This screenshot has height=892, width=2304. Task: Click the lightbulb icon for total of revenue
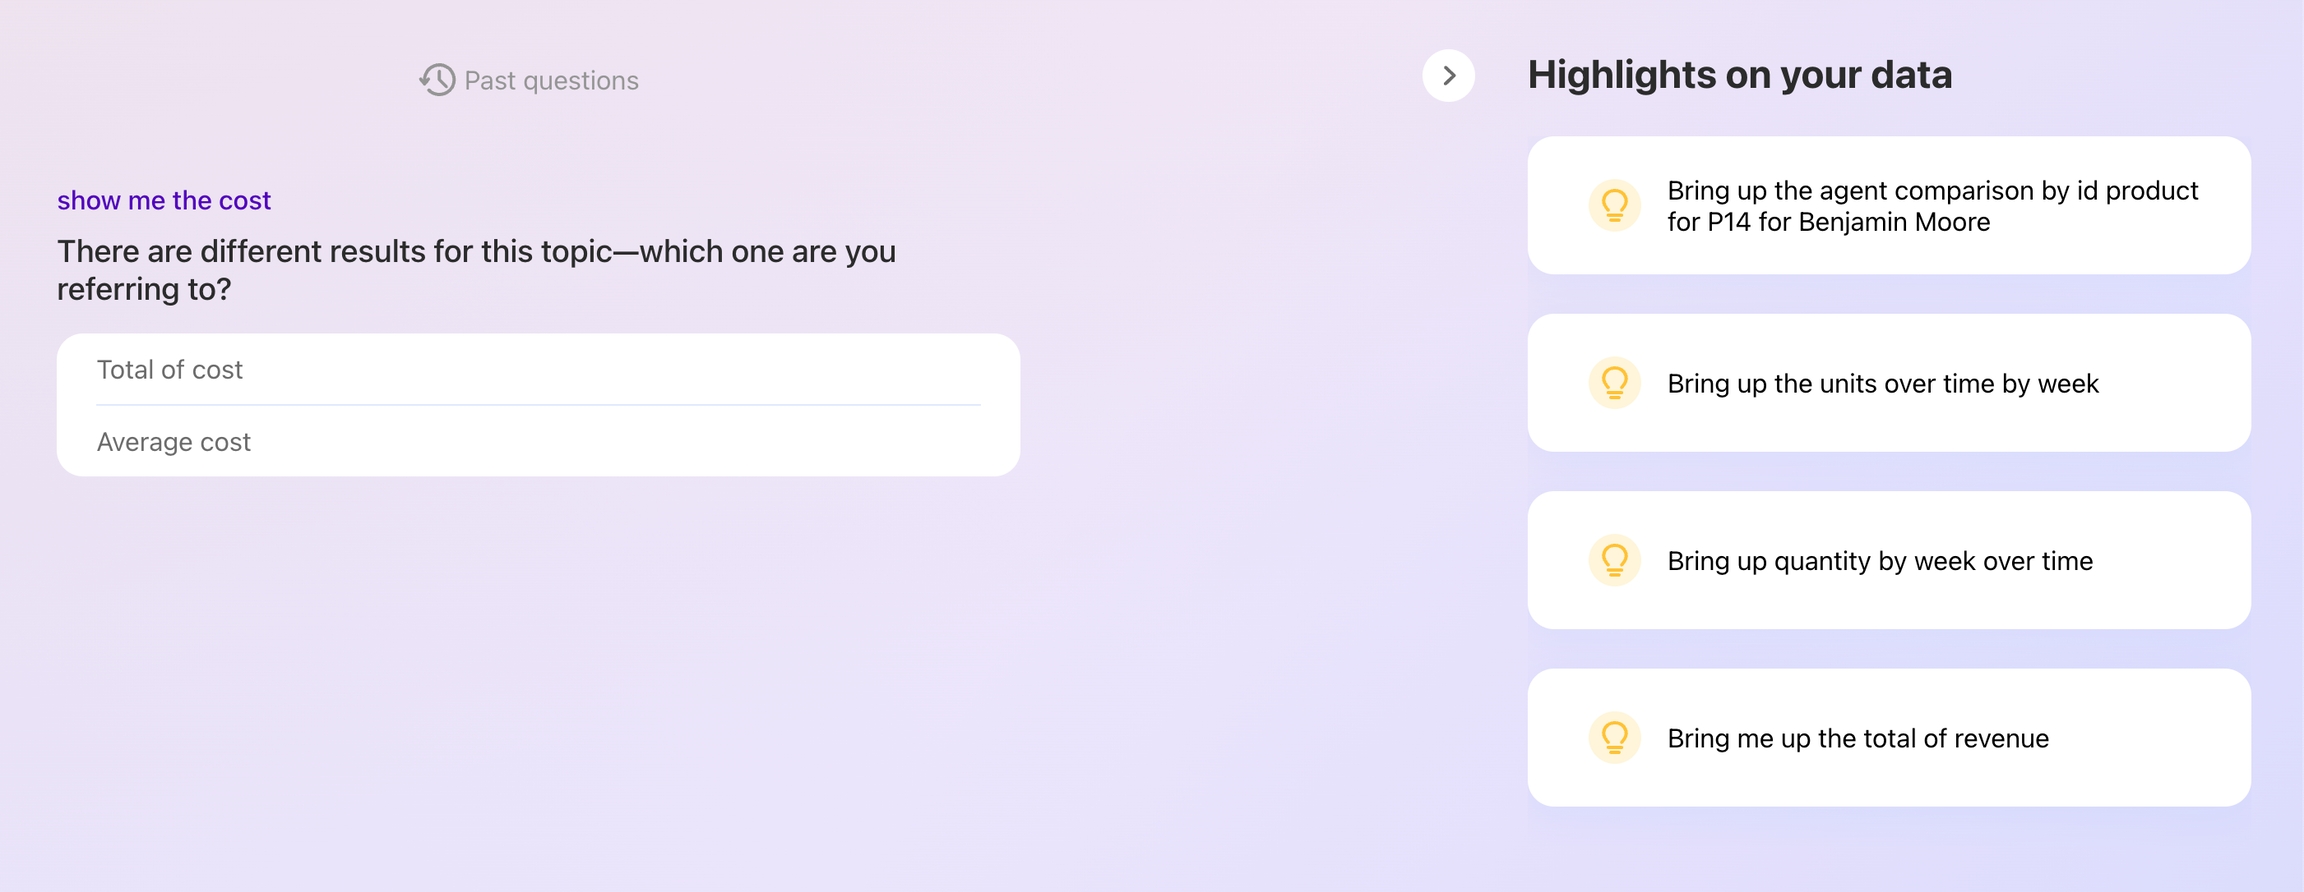1614,738
